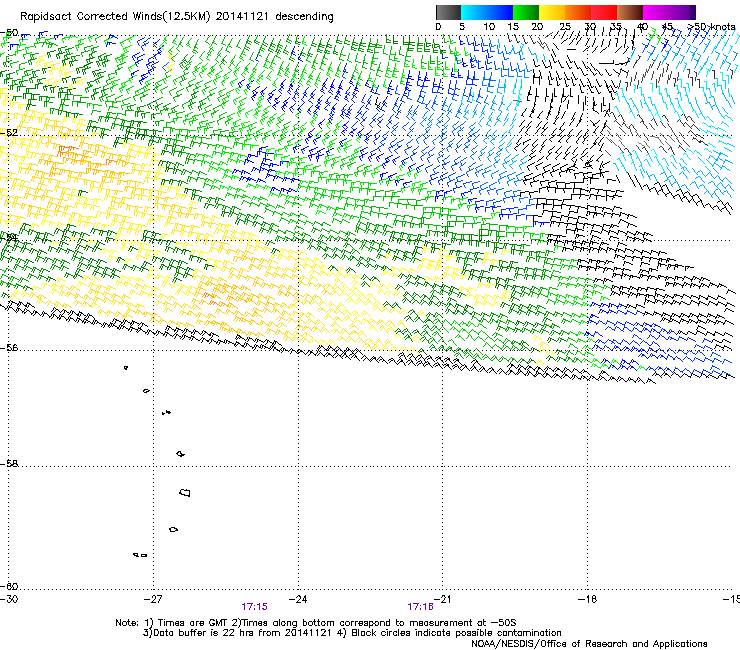Click the '-24' longitude axis label
Viewport: 740px width, 650px height.
point(298,599)
